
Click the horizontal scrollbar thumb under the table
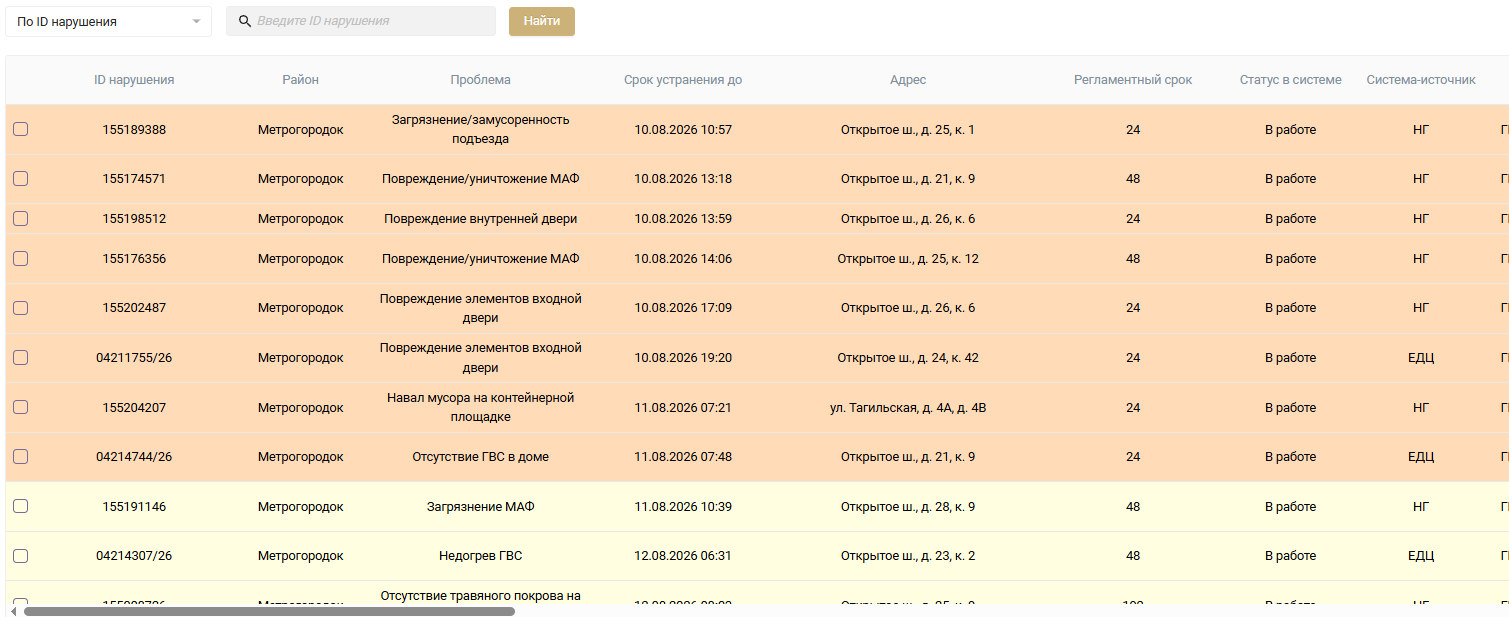click(269, 611)
